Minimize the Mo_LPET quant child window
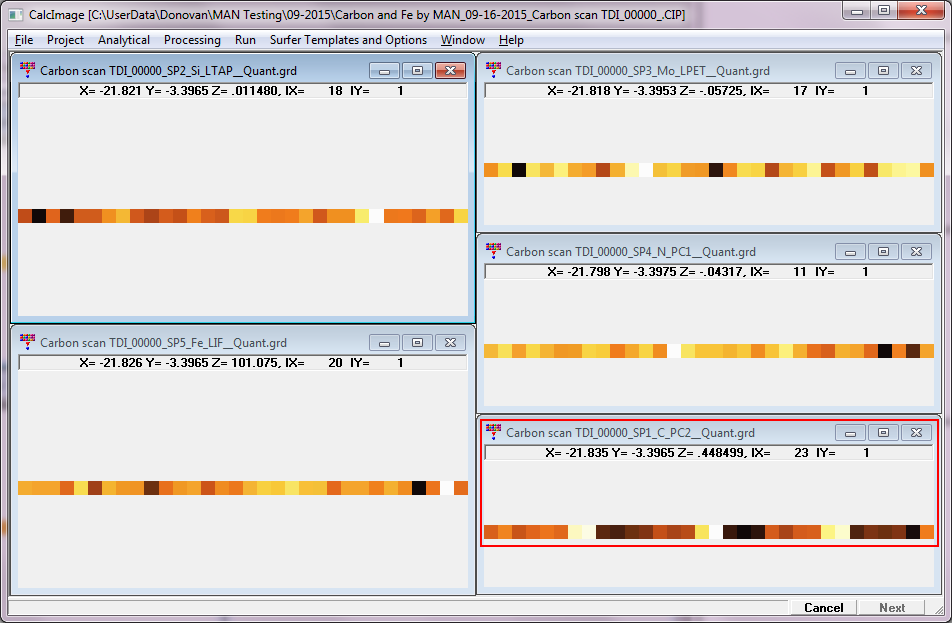The image size is (952, 623). click(x=850, y=71)
